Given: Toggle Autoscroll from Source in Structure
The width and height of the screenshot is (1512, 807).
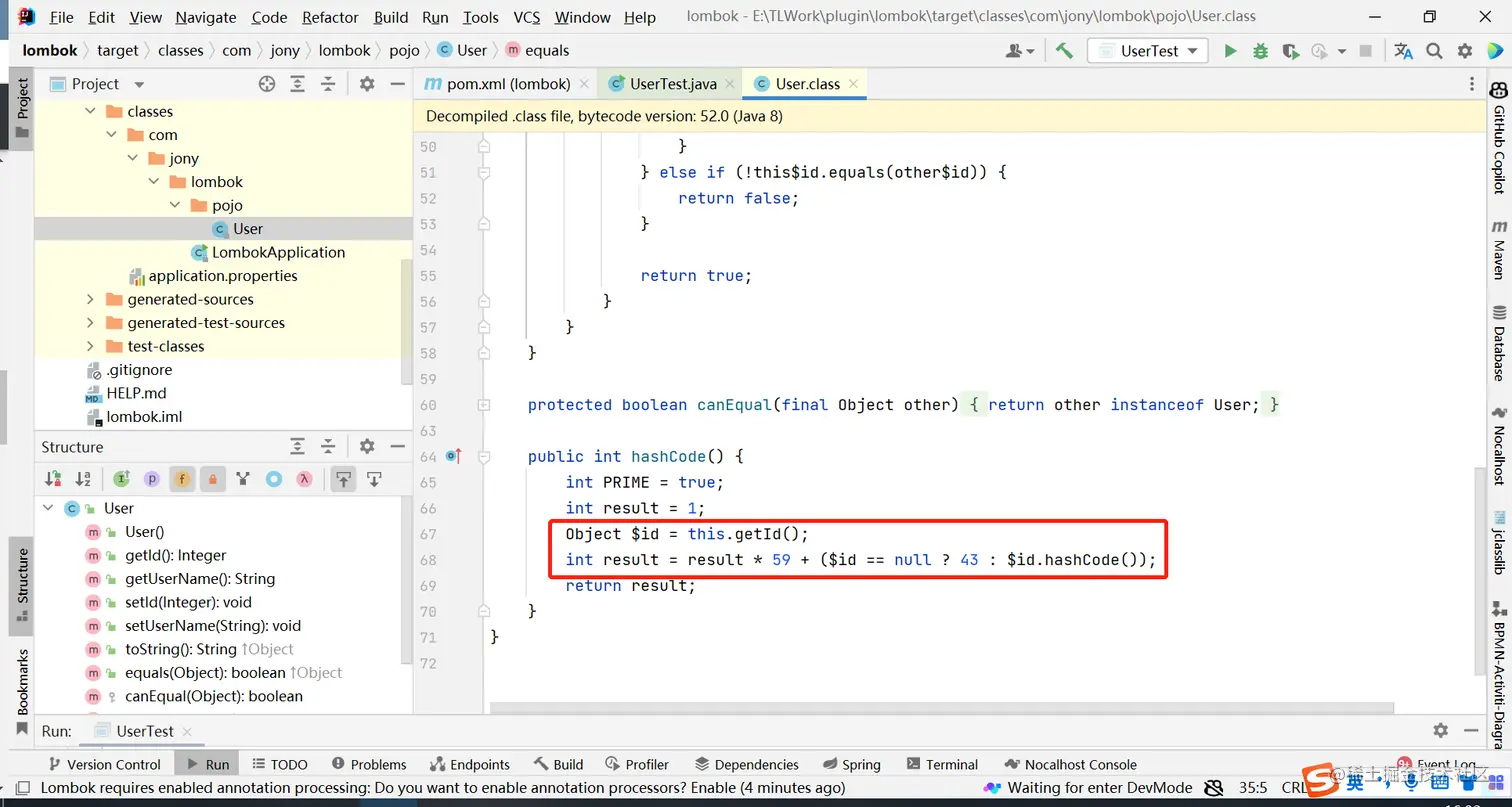Looking at the screenshot, I should pos(374,479).
